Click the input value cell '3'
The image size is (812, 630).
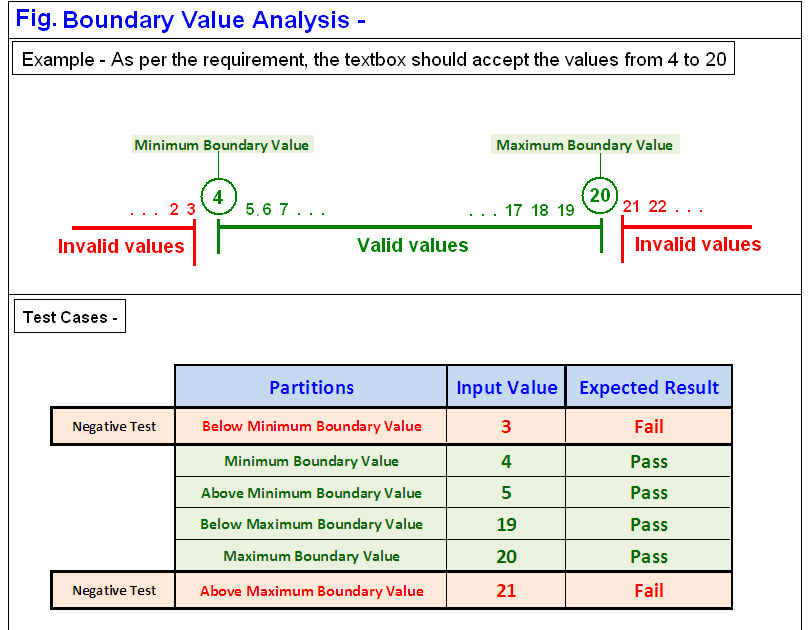(x=506, y=426)
